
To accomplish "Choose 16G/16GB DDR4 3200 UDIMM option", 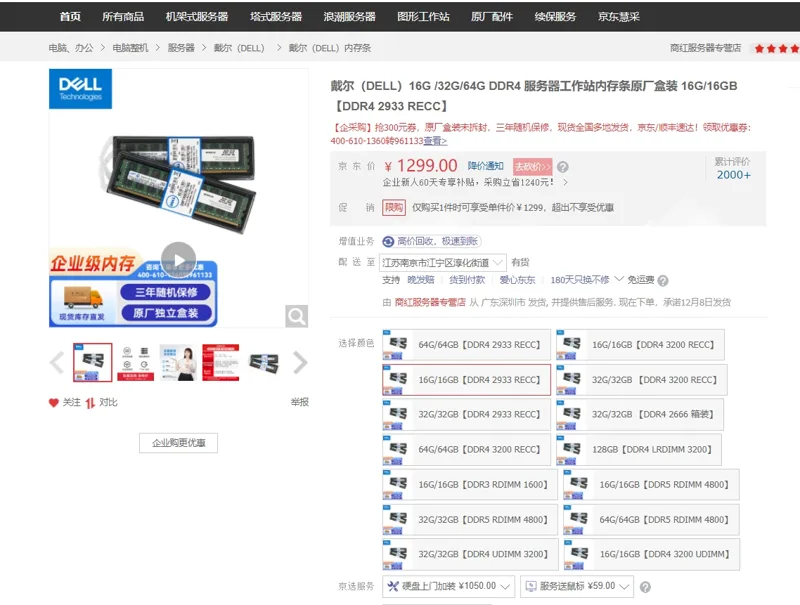I will (652, 554).
